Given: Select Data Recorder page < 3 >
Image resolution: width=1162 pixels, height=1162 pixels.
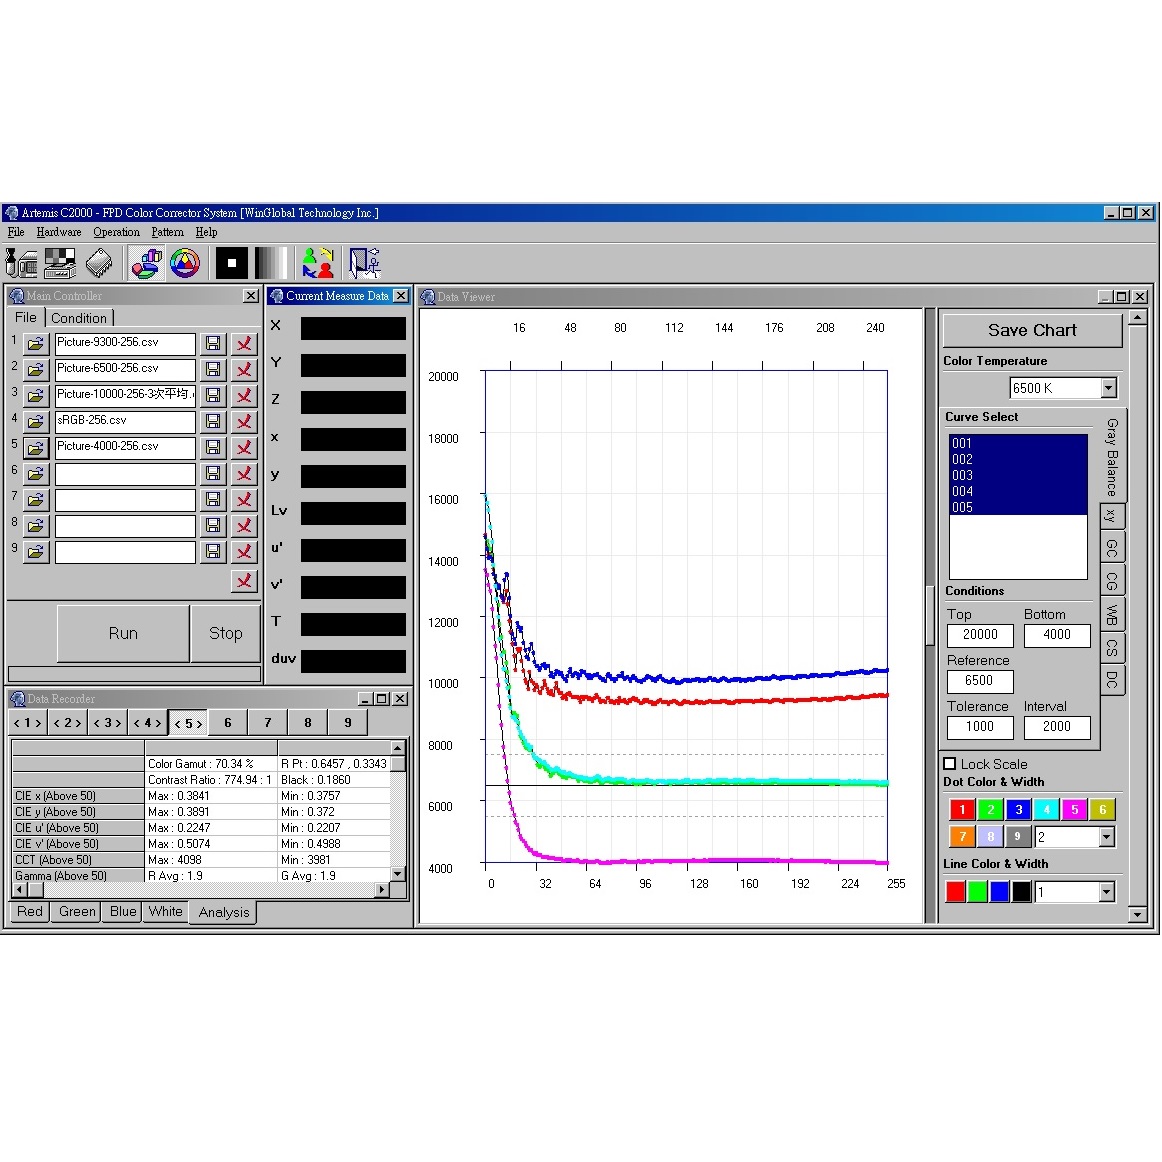Looking at the screenshot, I should [107, 723].
